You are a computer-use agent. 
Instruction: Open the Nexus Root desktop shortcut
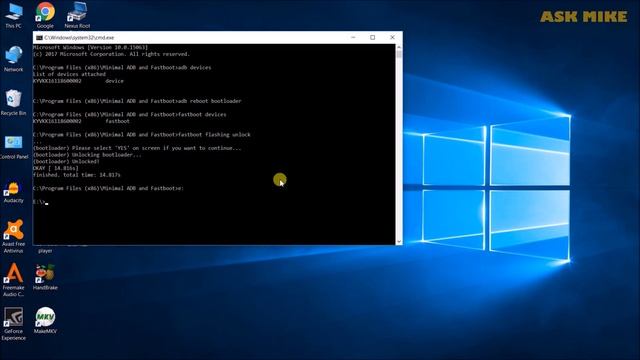(x=77, y=15)
